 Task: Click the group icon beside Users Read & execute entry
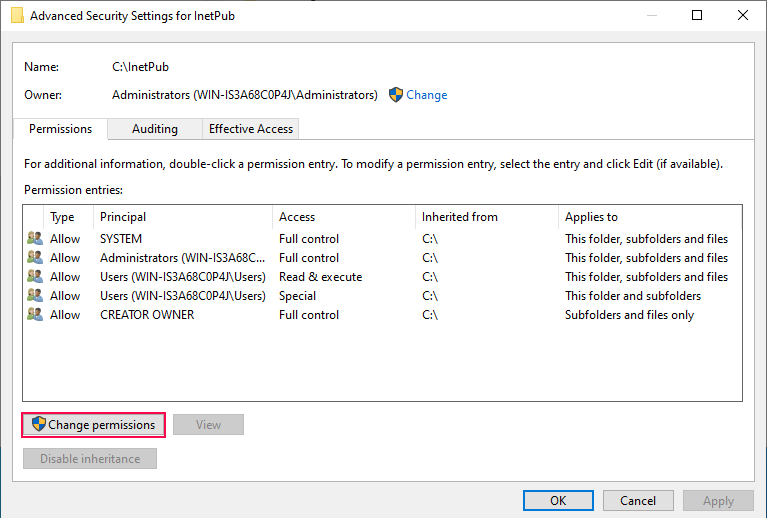pyautogui.click(x=35, y=277)
